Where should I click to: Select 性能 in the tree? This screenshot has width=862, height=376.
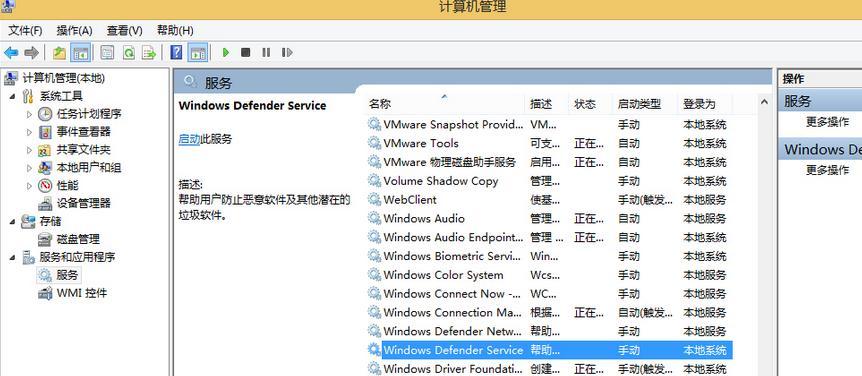[x=68, y=186]
